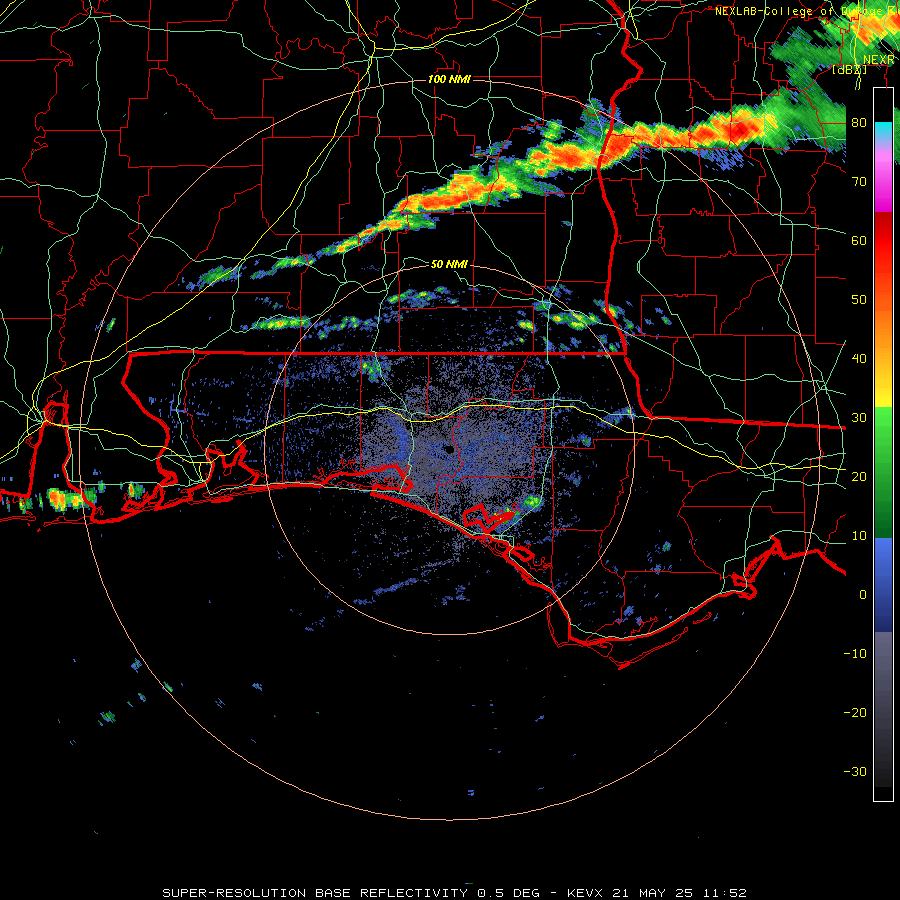Click the 0 value on the dBZ scale

click(x=863, y=595)
